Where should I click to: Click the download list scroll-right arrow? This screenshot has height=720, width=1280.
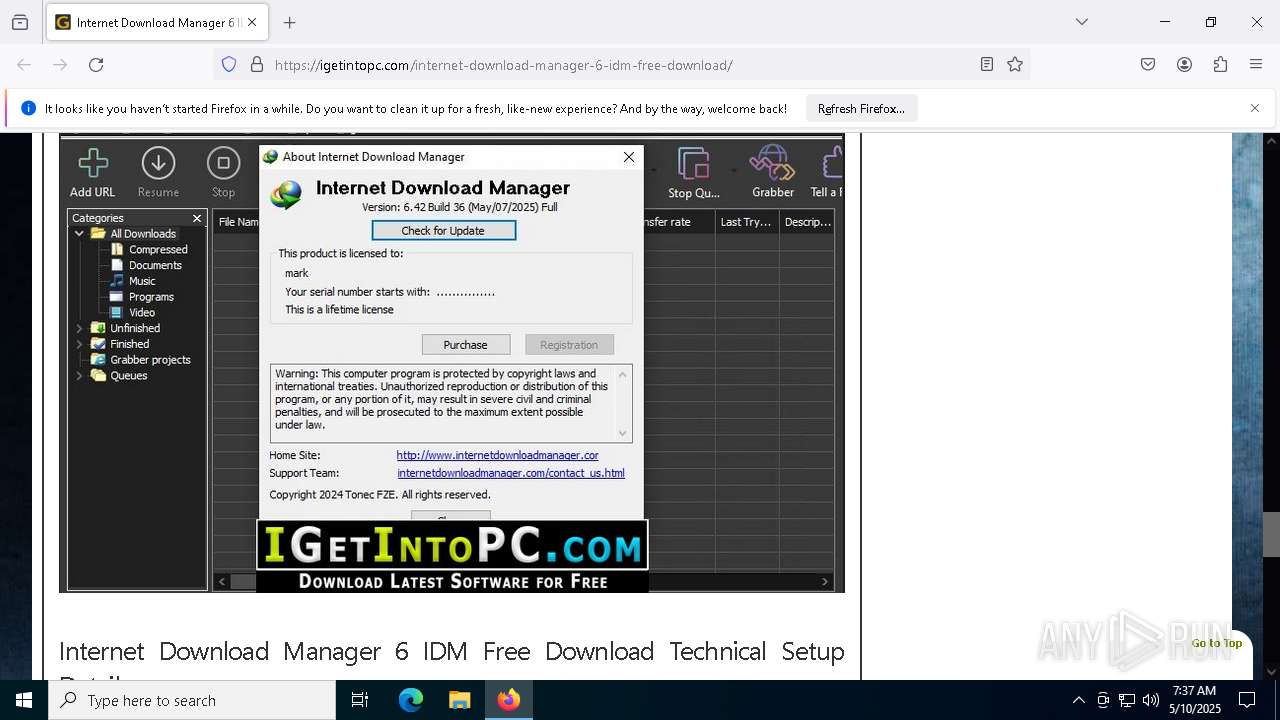(825, 581)
